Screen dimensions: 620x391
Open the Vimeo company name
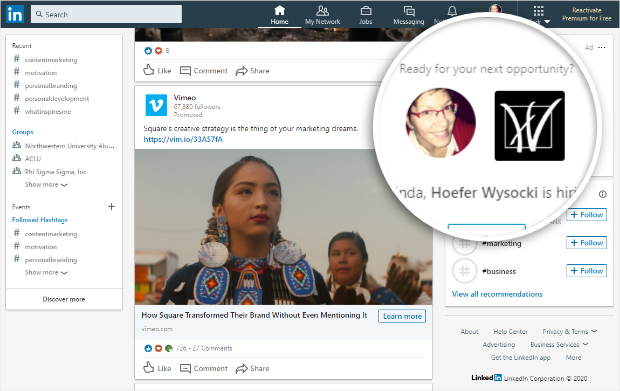pyautogui.click(x=185, y=98)
